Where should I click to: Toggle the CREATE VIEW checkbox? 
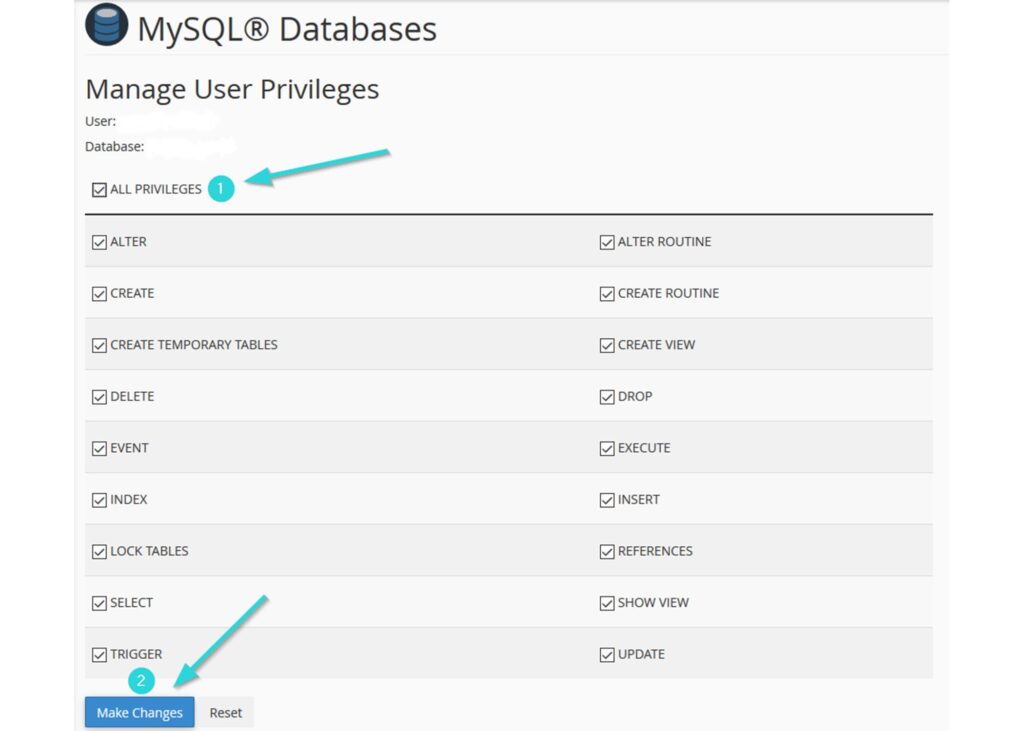[x=607, y=346]
